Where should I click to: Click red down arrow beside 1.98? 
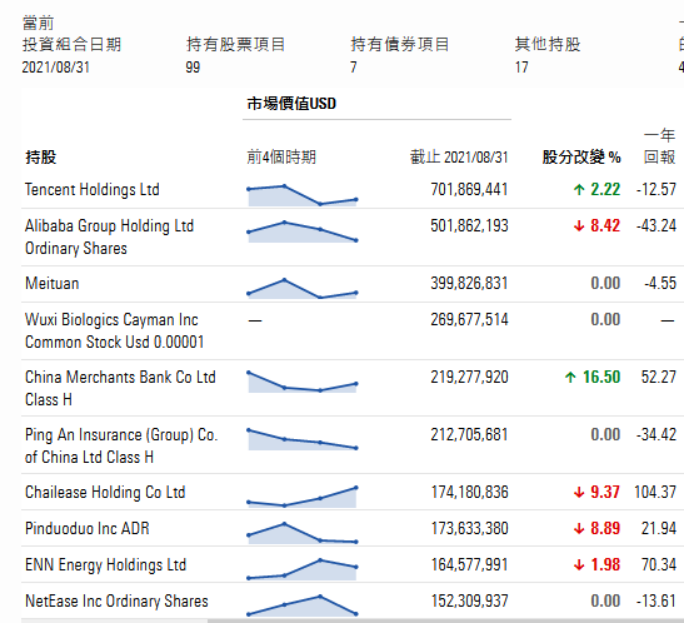579,565
